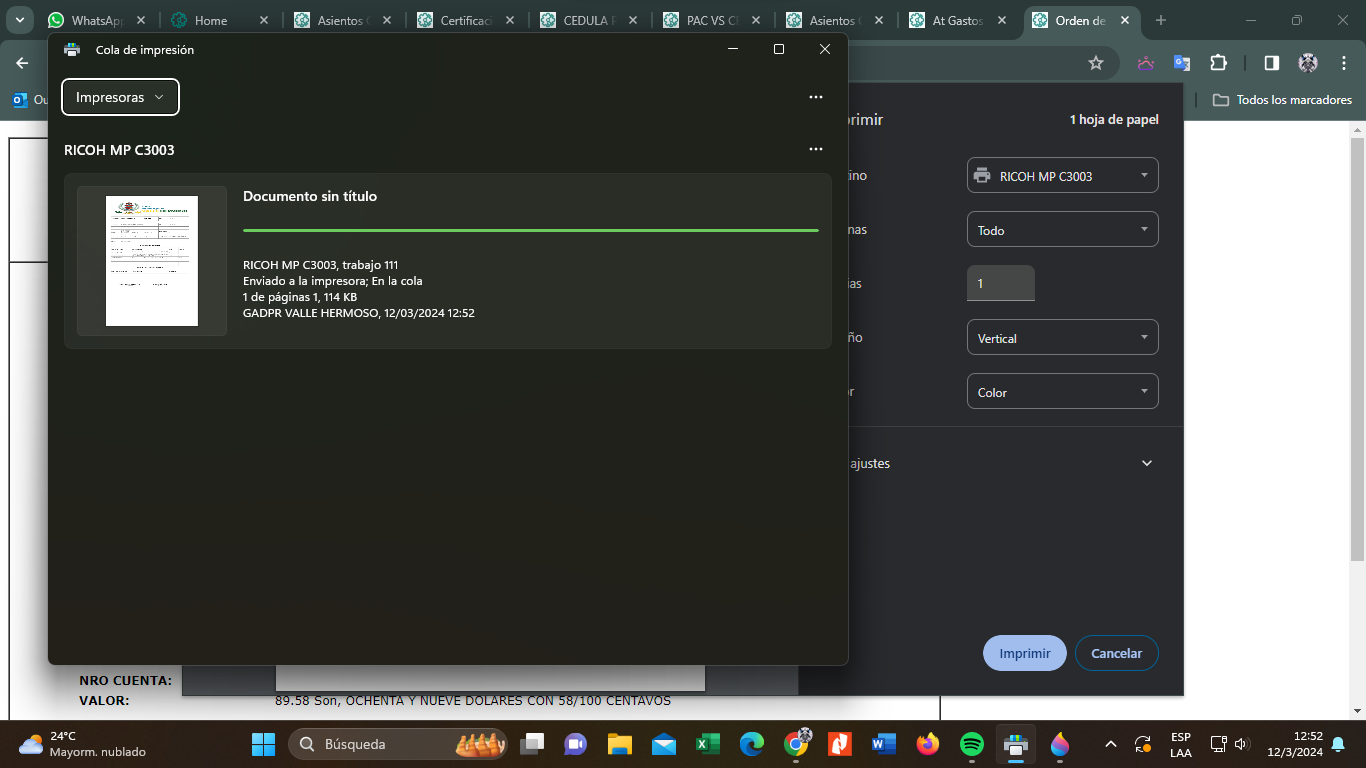Toggle the Chrome side panel icon
The width and height of the screenshot is (1366, 768).
tap(1271, 63)
